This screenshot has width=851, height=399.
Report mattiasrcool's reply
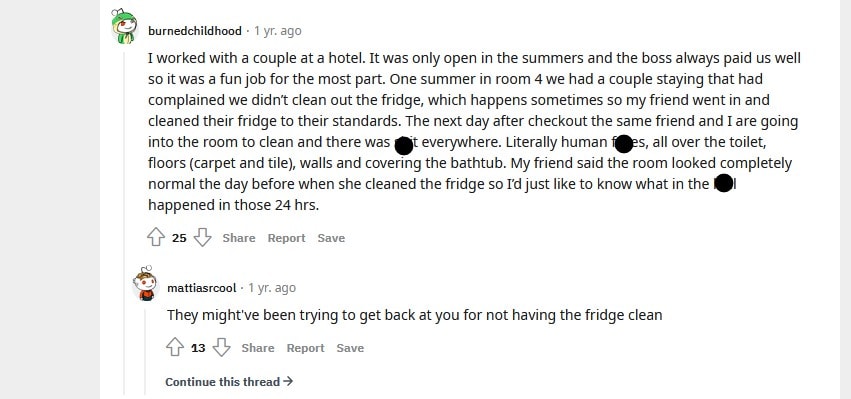306,348
